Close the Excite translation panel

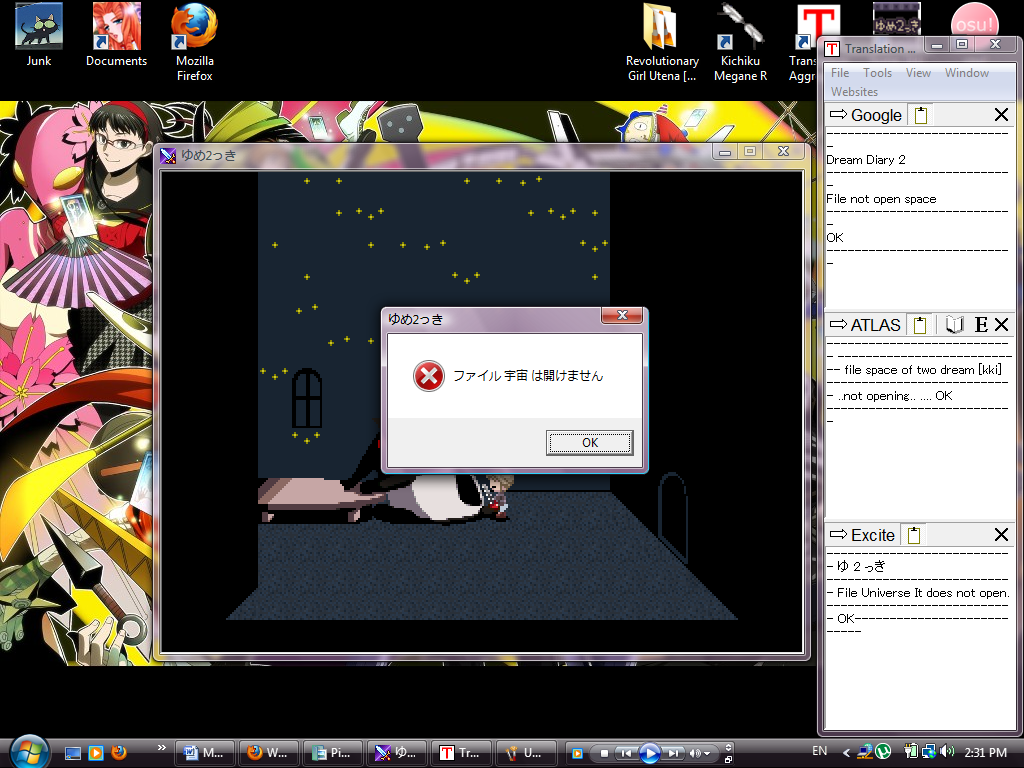tap(1000, 535)
